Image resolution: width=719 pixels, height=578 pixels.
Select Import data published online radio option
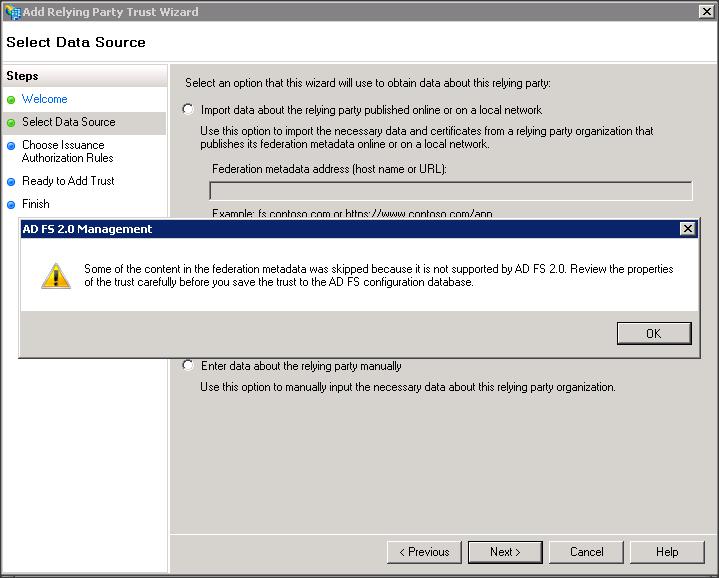pos(188,109)
